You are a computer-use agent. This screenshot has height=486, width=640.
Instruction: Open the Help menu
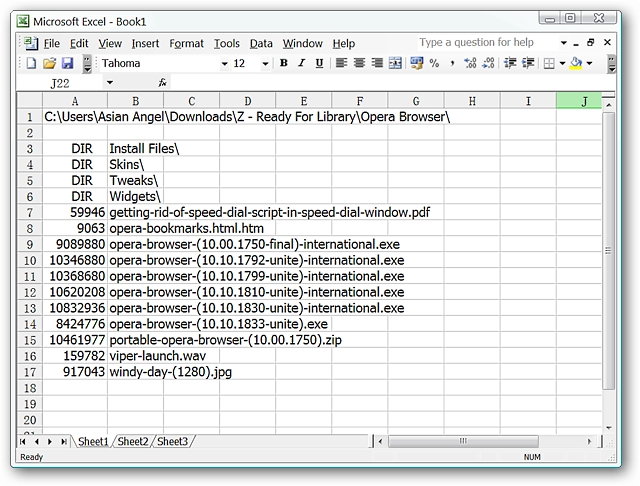tap(344, 43)
